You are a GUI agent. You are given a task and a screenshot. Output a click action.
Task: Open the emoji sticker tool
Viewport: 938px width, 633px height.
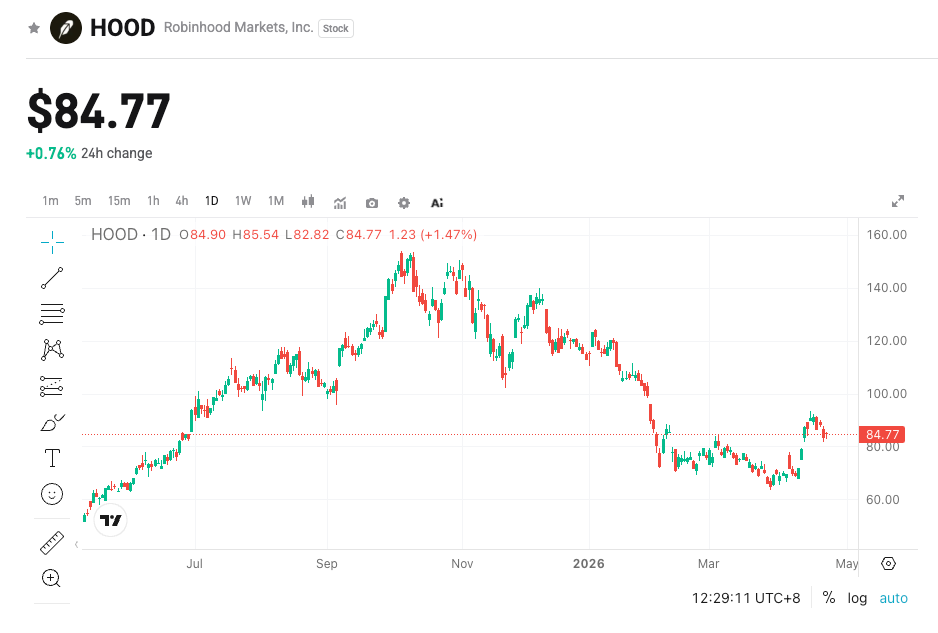click(x=50, y=493)
